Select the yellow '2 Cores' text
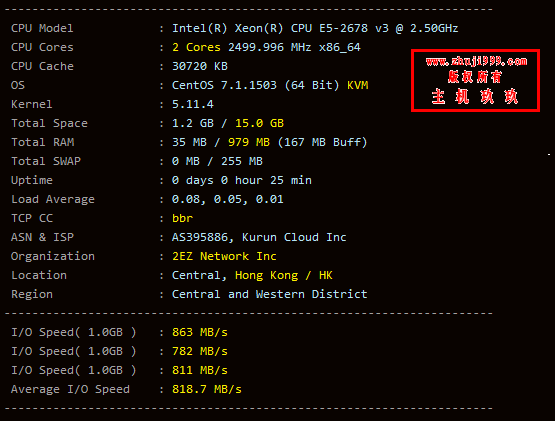This screenshot has height=421, width=555. point(196,47)
